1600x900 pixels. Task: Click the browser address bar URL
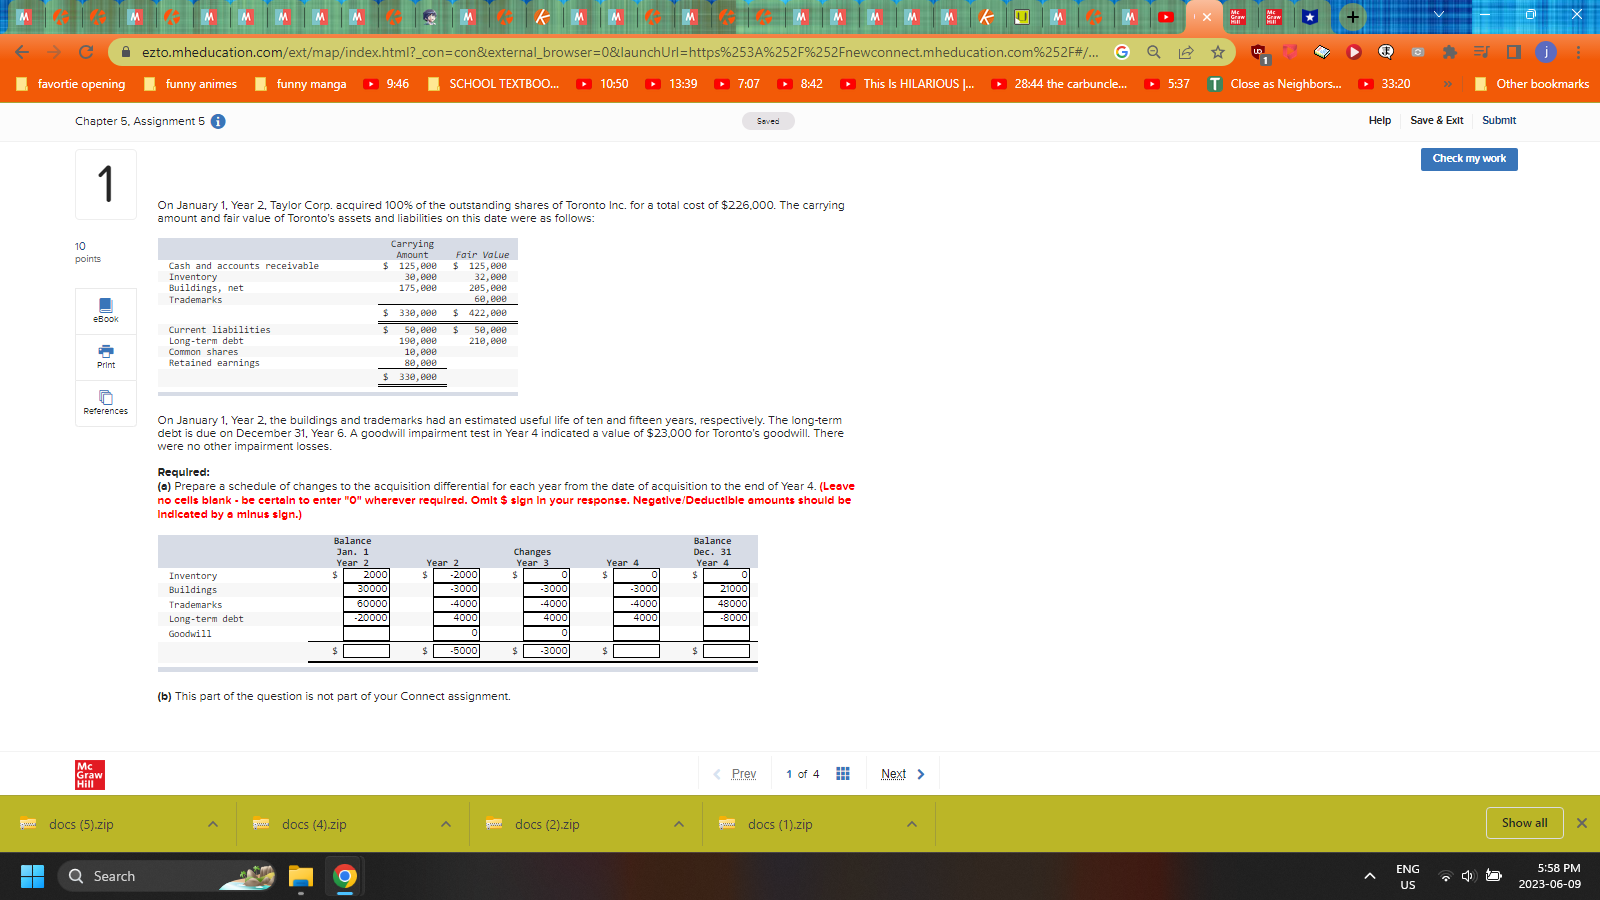coord(620,52)
